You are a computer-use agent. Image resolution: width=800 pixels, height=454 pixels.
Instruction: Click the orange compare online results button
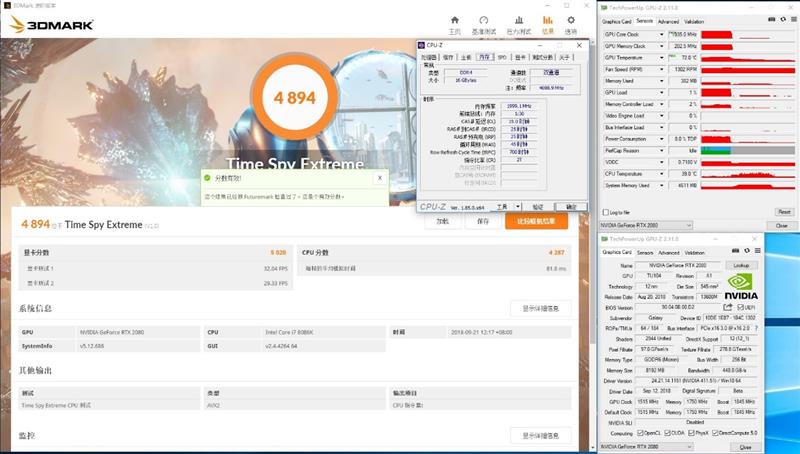pyautogui.click(x=536, y=221)
